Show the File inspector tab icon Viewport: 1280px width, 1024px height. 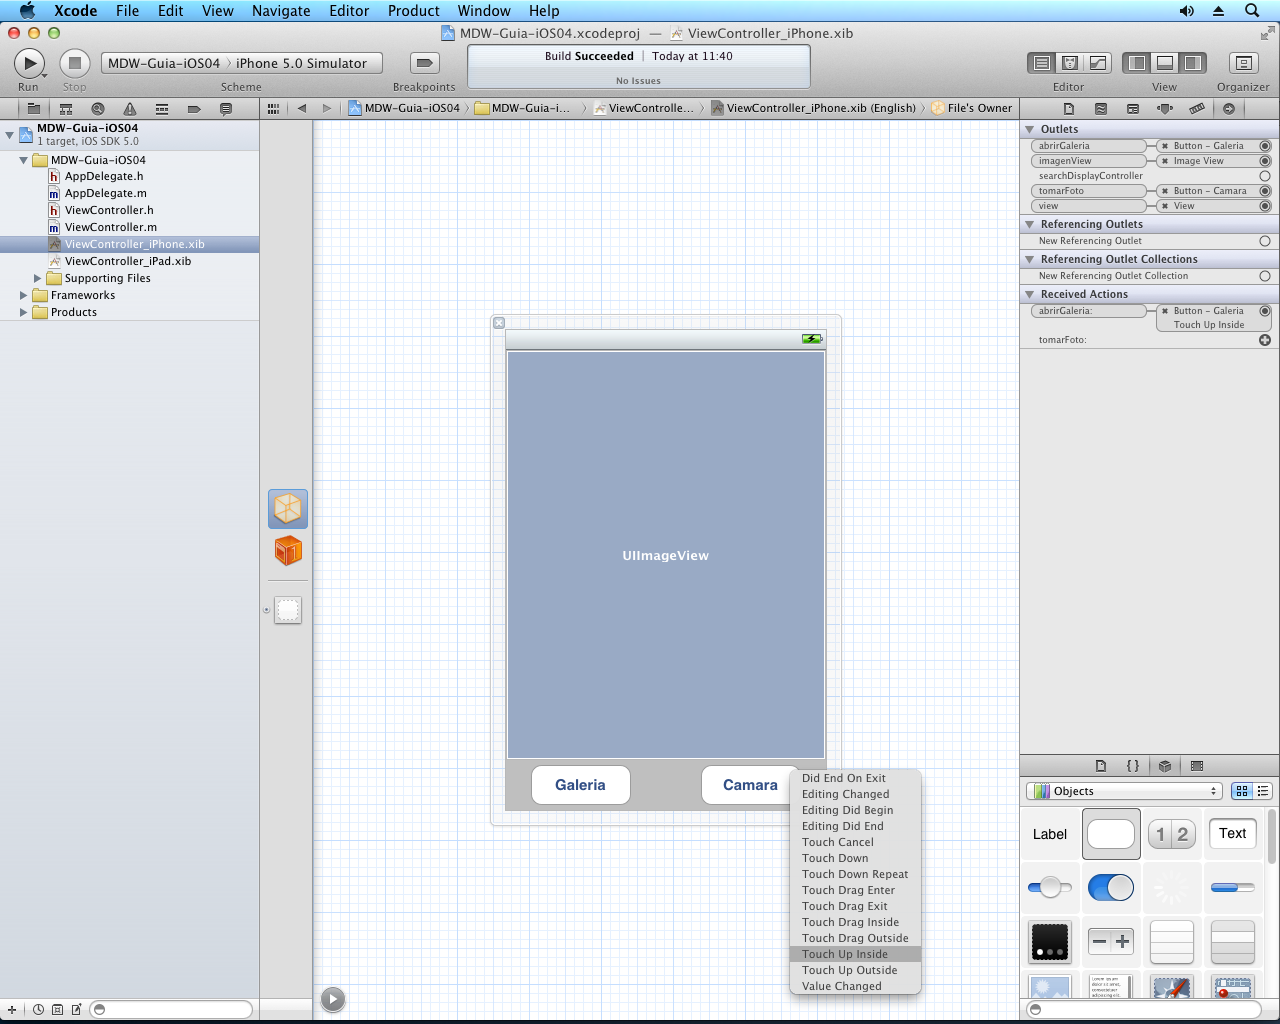1069,108
